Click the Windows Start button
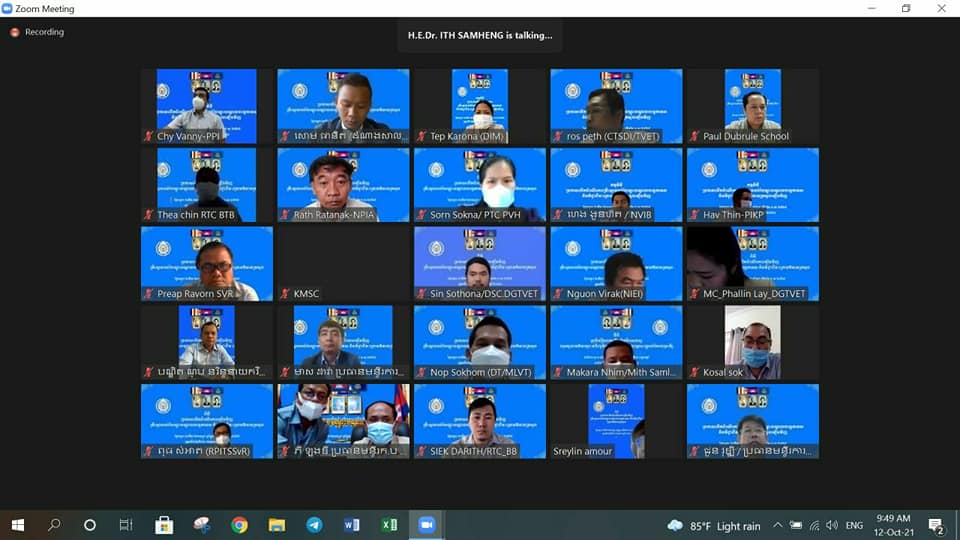 point(17,525)
